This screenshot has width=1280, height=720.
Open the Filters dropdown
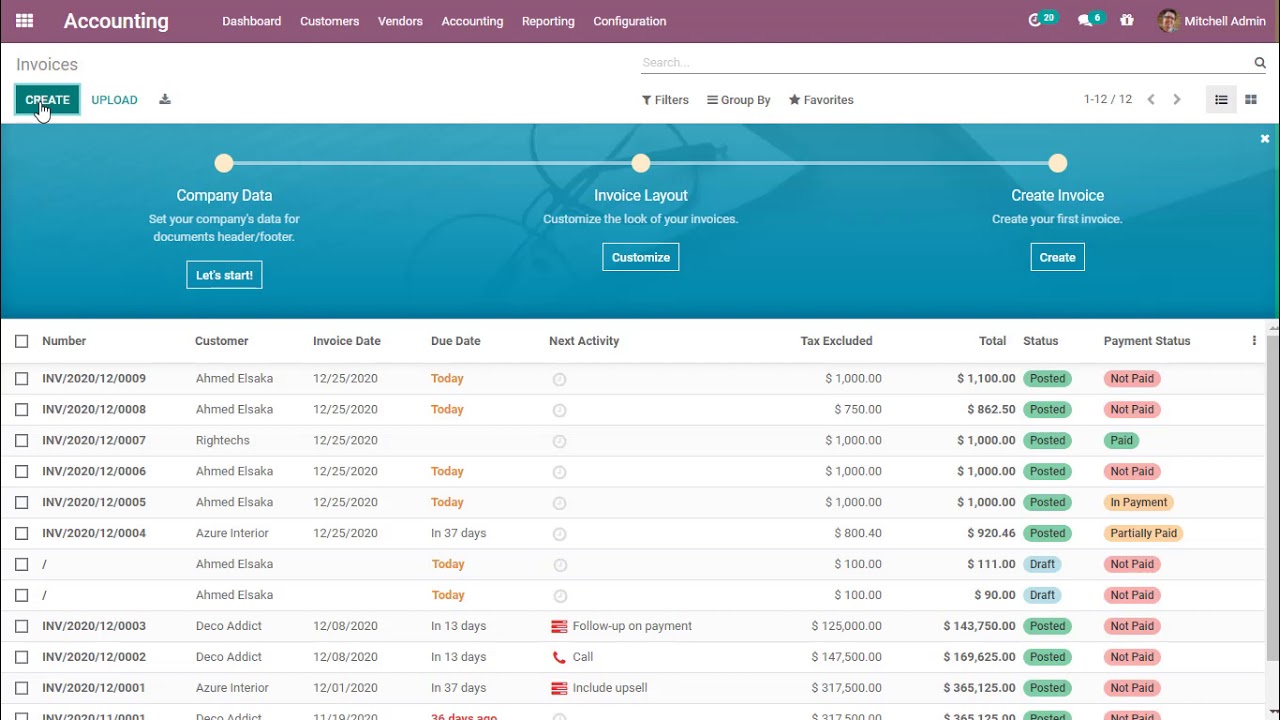coord(665,100)
